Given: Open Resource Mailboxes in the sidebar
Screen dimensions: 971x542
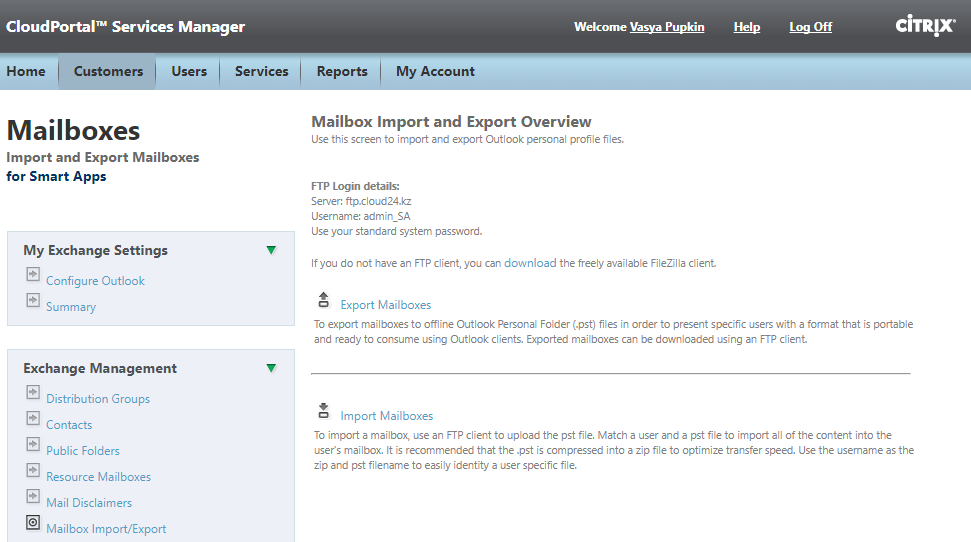Looking at the screenshot, I should coord(98,477).
